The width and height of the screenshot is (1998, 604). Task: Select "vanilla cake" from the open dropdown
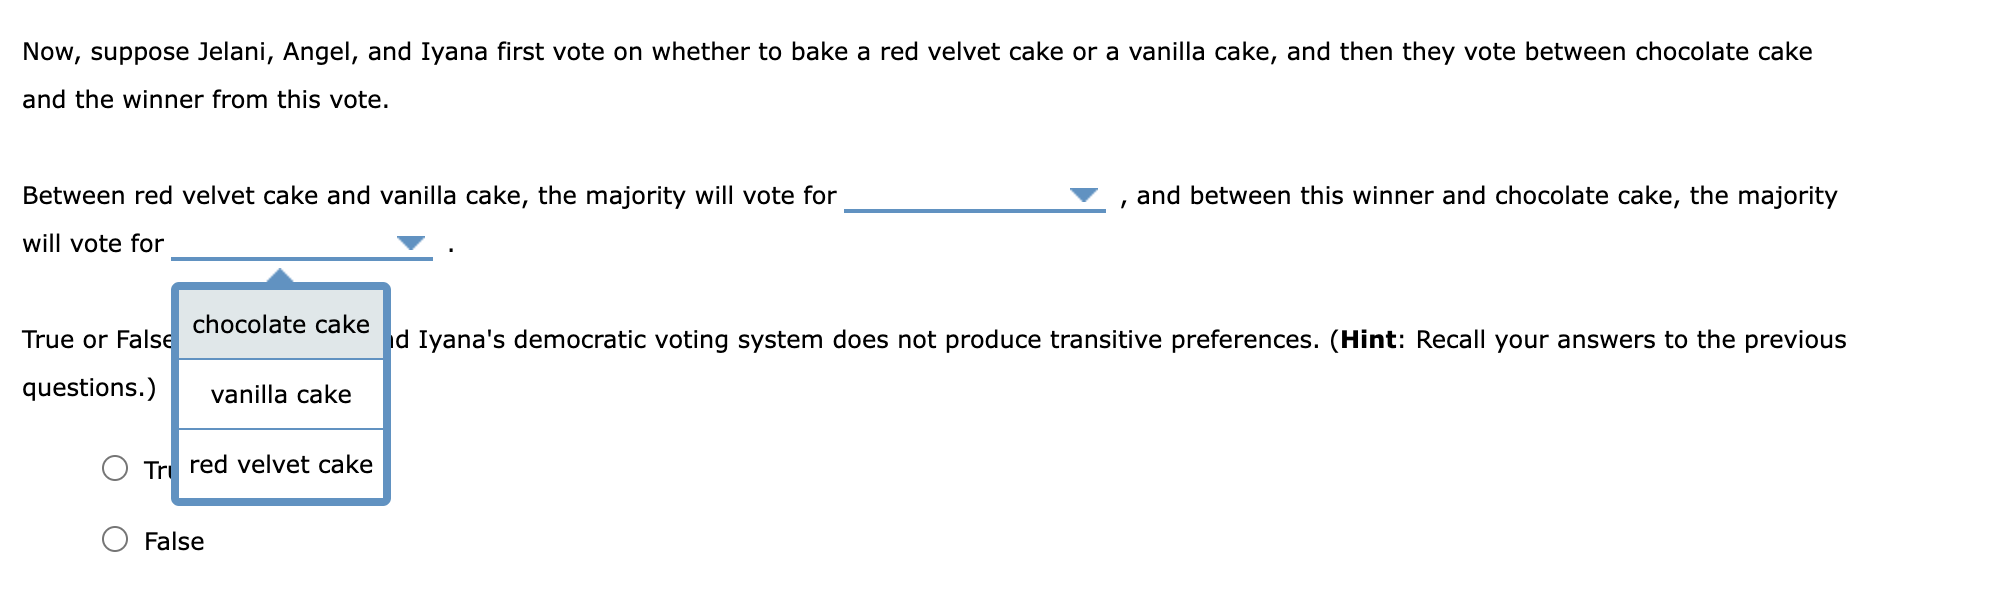click(x=281, y=394)
